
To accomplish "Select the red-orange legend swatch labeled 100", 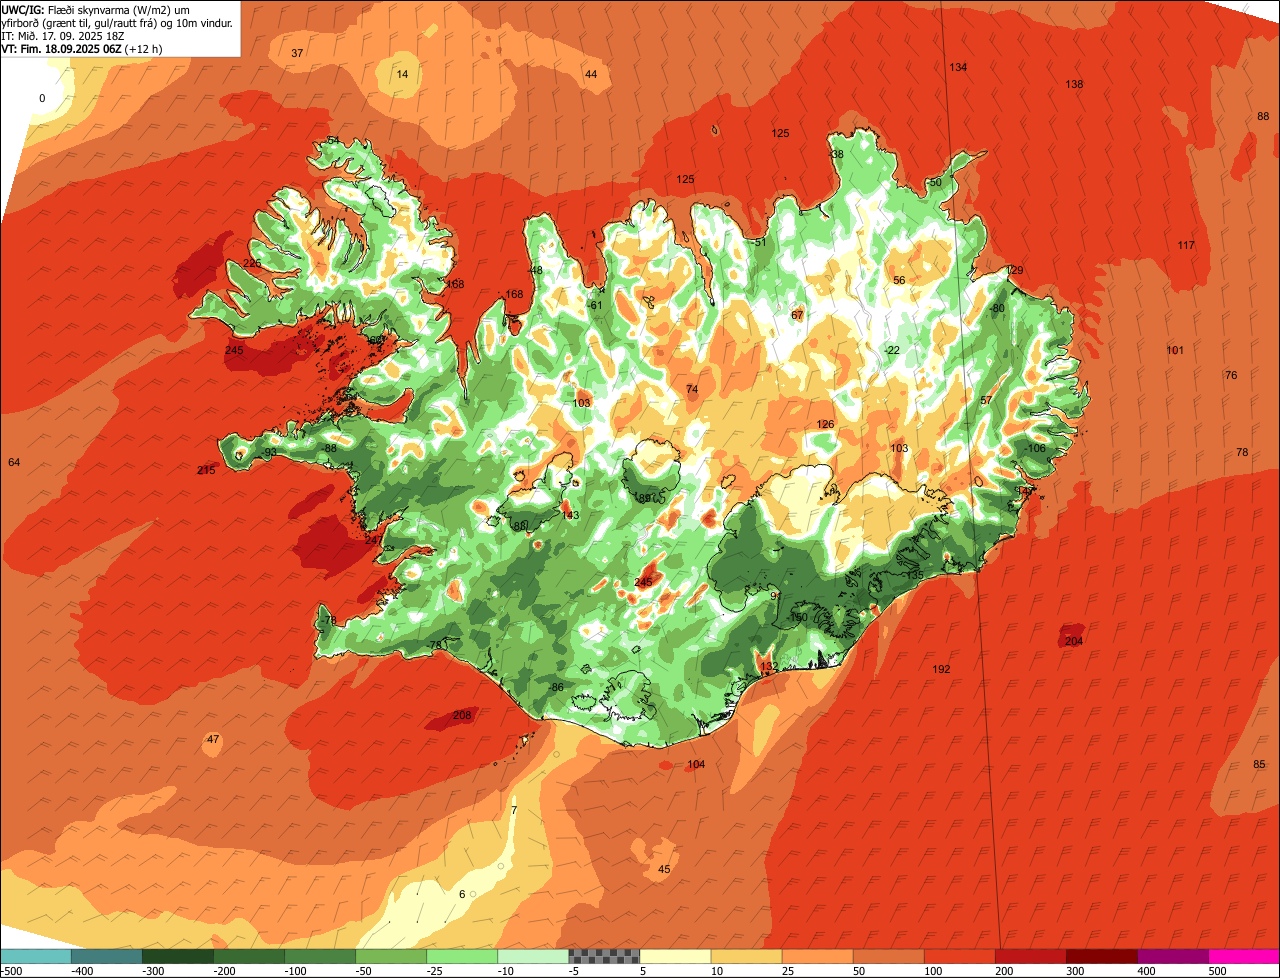I will coord(959,956).
